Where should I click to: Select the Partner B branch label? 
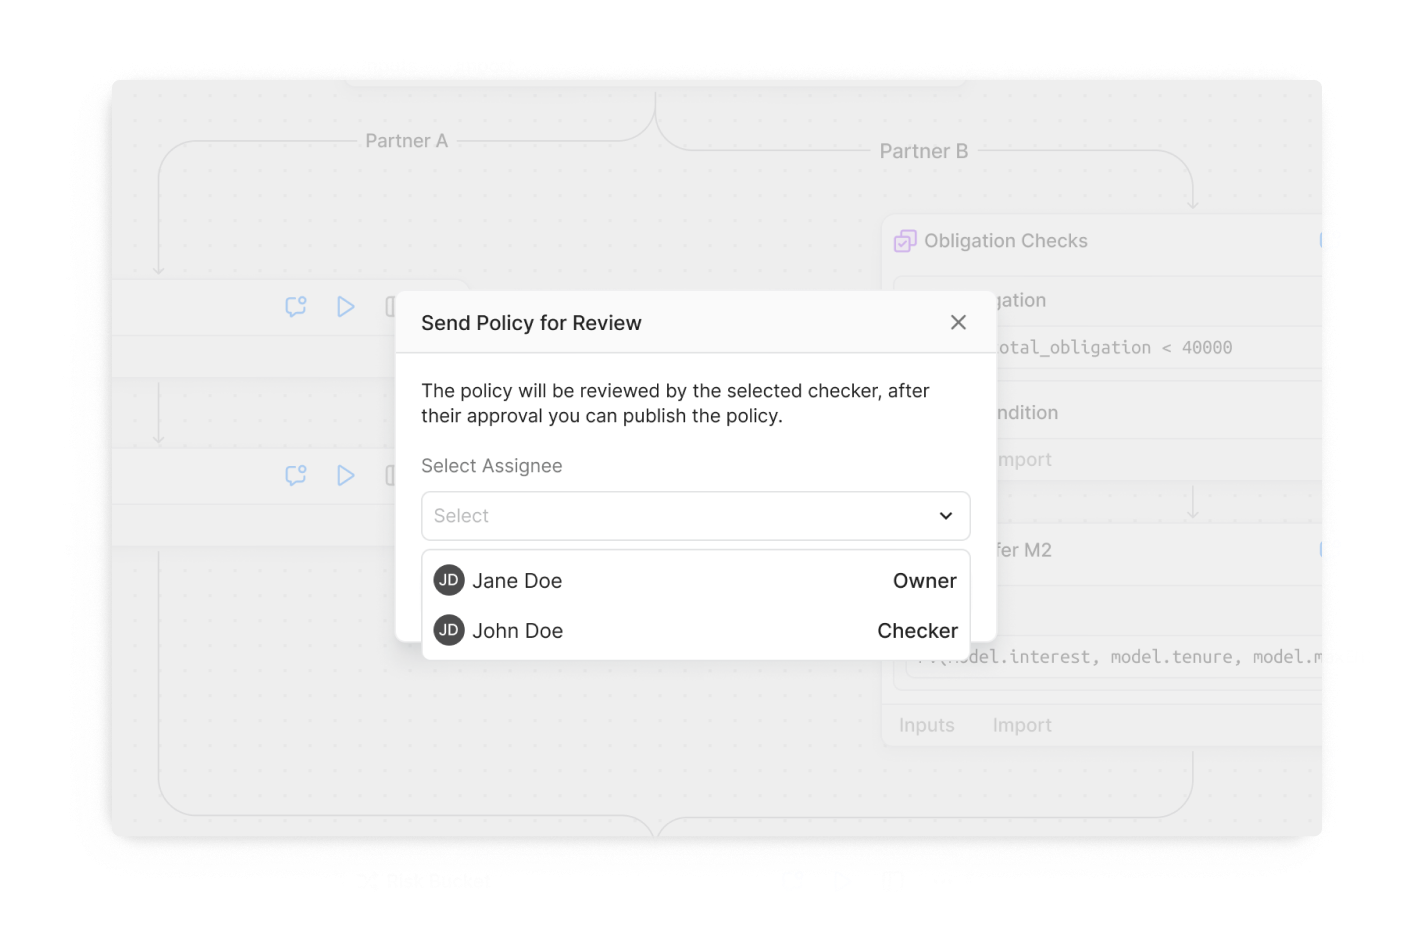point(923,151)
